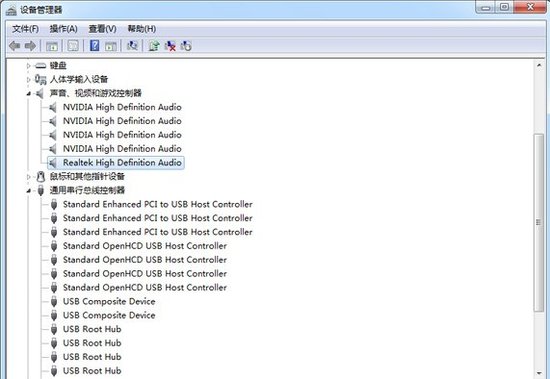Expand the 人体学输入设备 category
The height and width of the screenshot is (379, 550).
[29, 80]
